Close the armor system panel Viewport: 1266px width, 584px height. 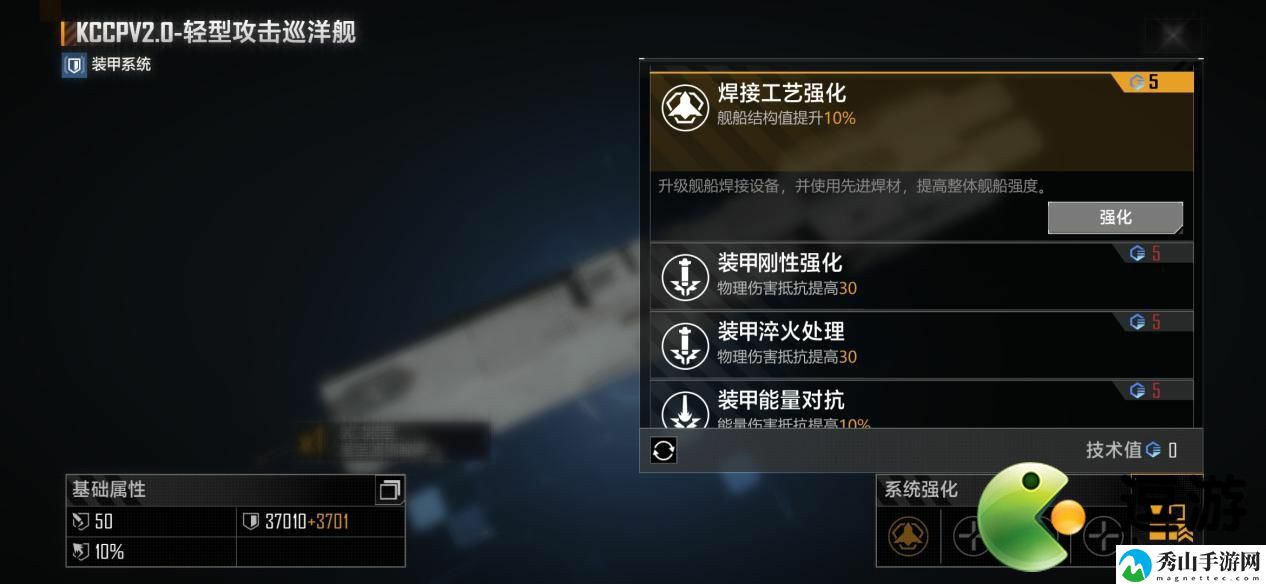point(1173,36)
